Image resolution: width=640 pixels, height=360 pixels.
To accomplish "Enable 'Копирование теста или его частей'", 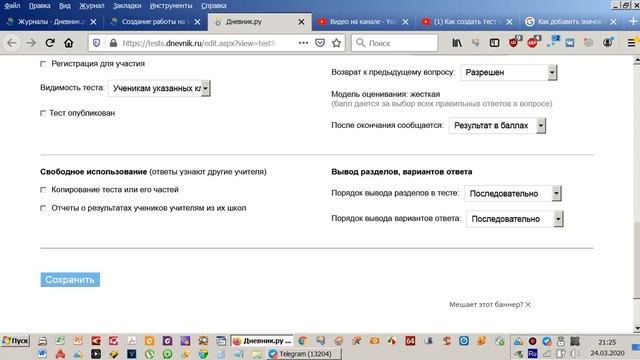I will 43,190.
